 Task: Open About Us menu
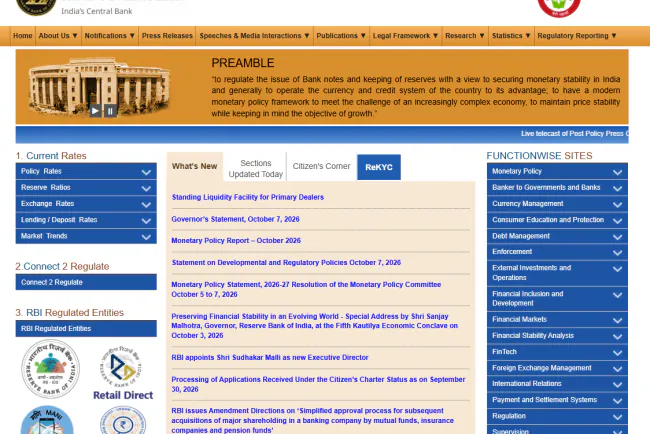point(58,36)
